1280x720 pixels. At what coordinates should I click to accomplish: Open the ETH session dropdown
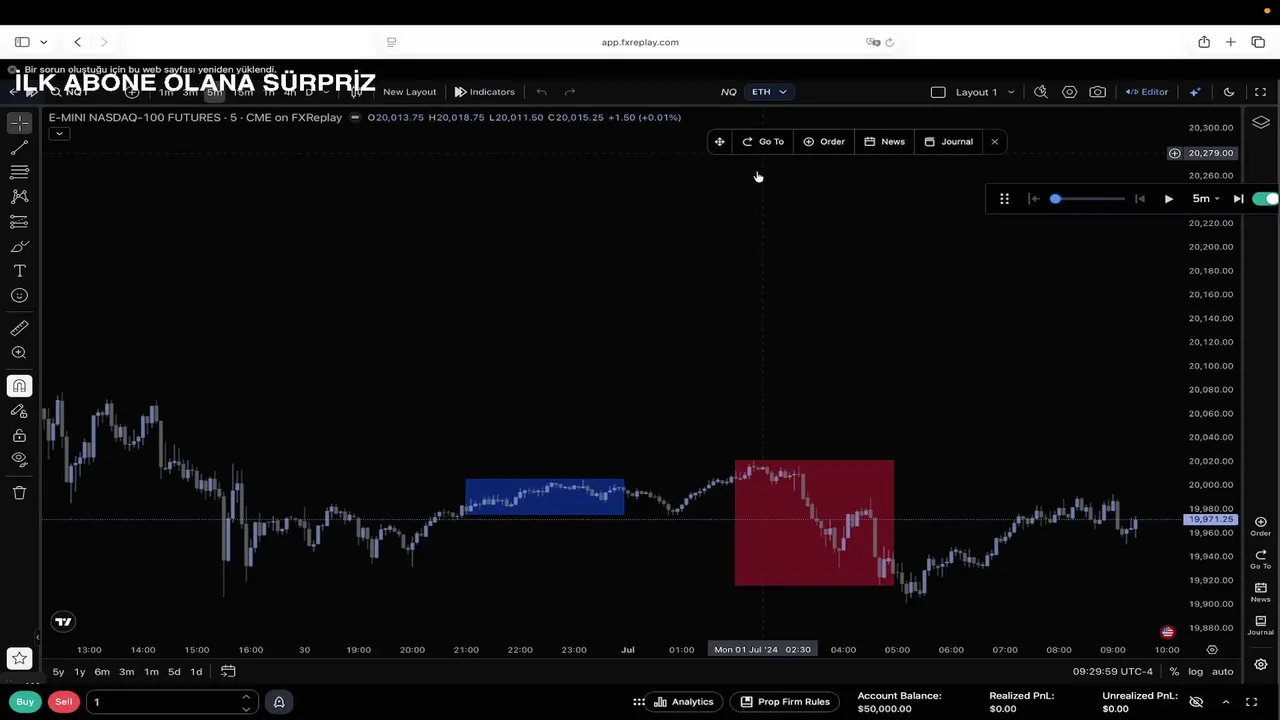pos(769,92)
